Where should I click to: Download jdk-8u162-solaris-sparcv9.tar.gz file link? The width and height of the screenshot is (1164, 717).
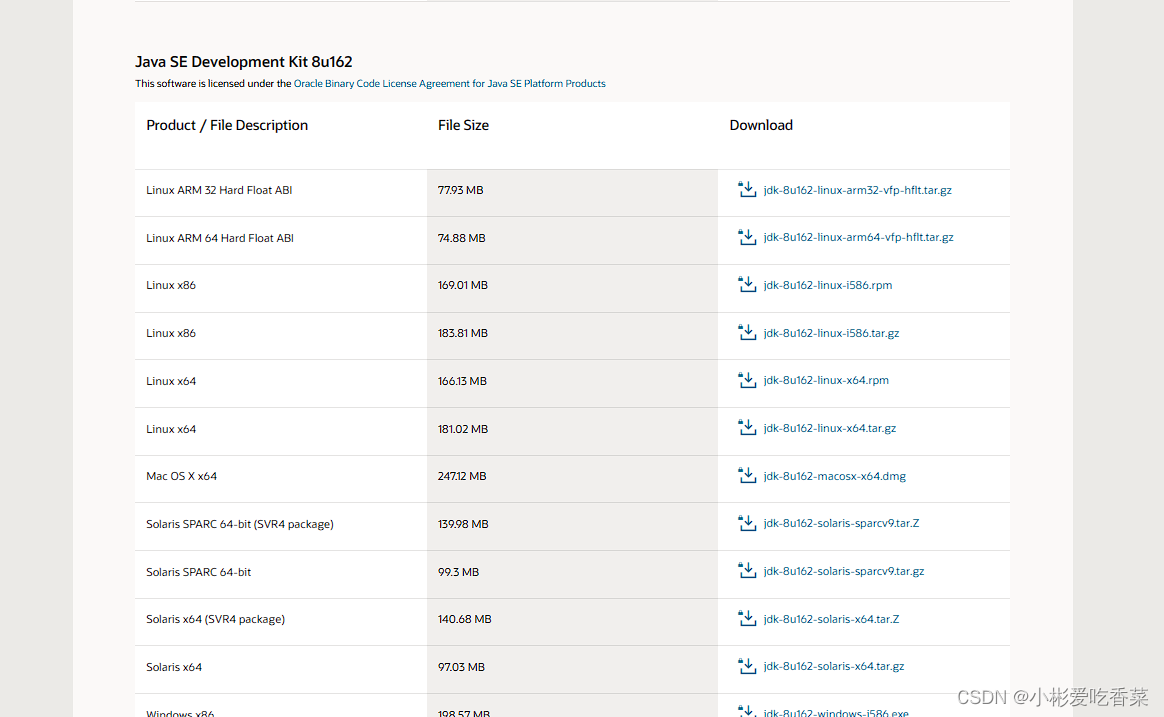pos(843,571)
